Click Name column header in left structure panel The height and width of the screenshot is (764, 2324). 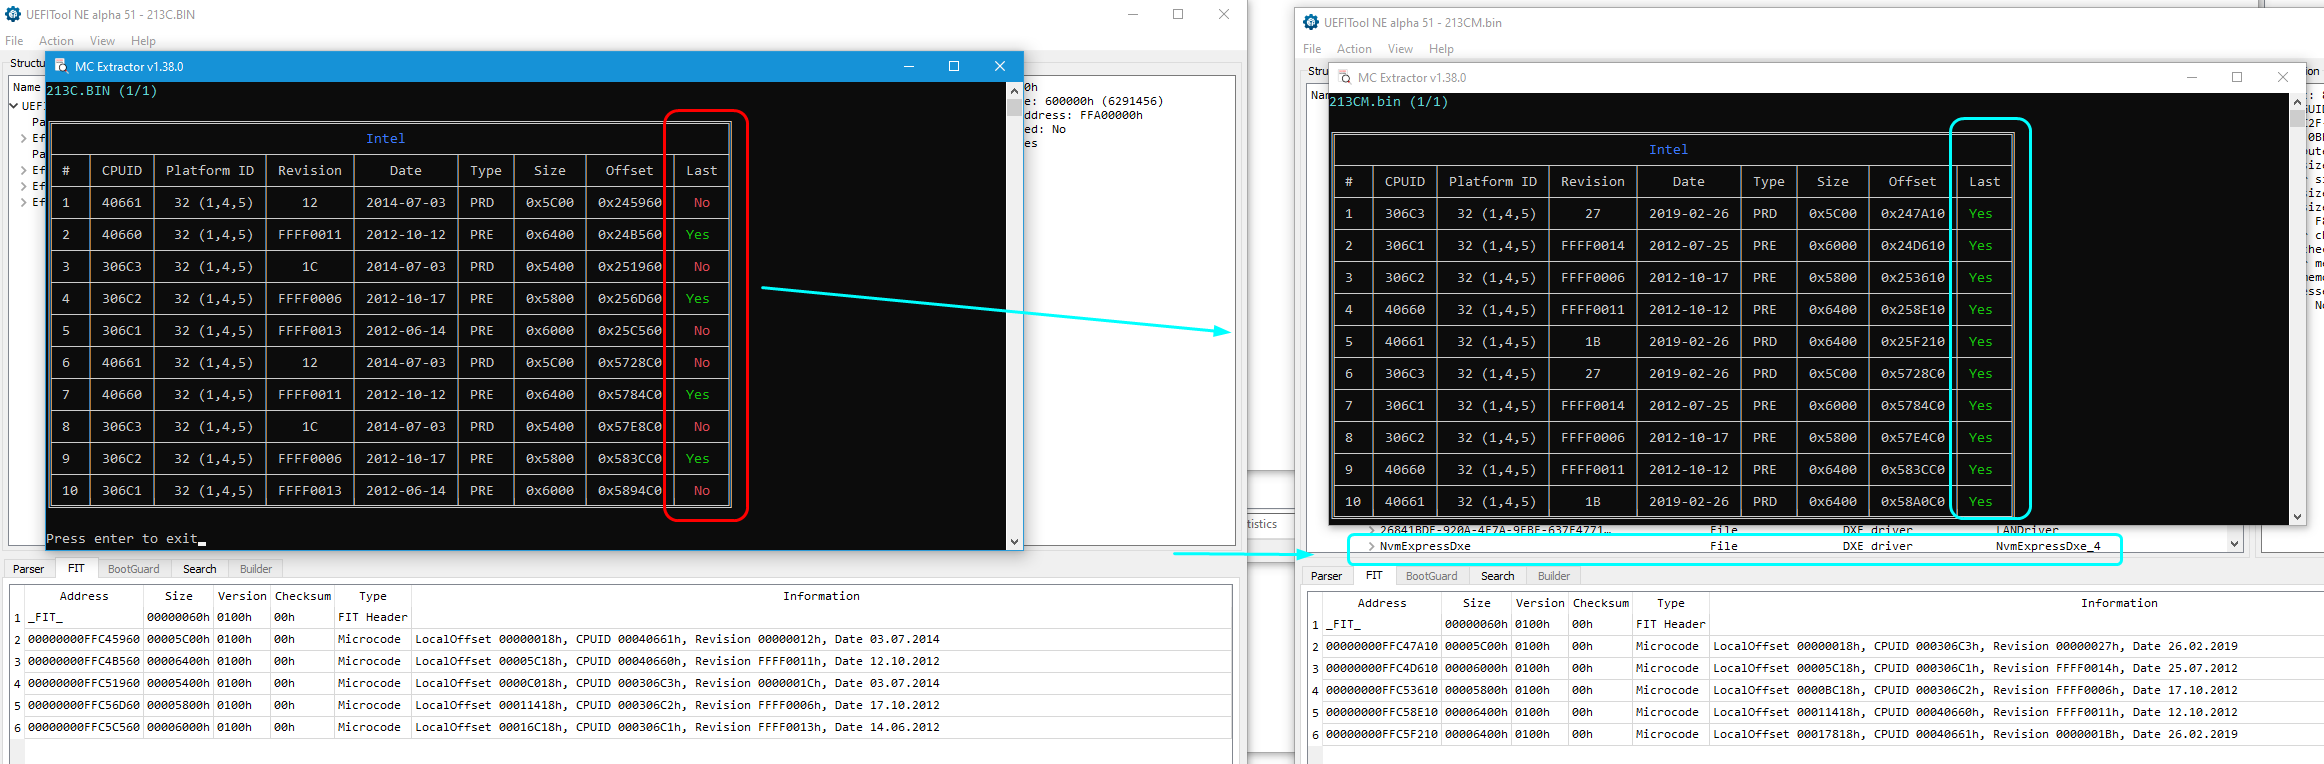click(x=26, y=87)
